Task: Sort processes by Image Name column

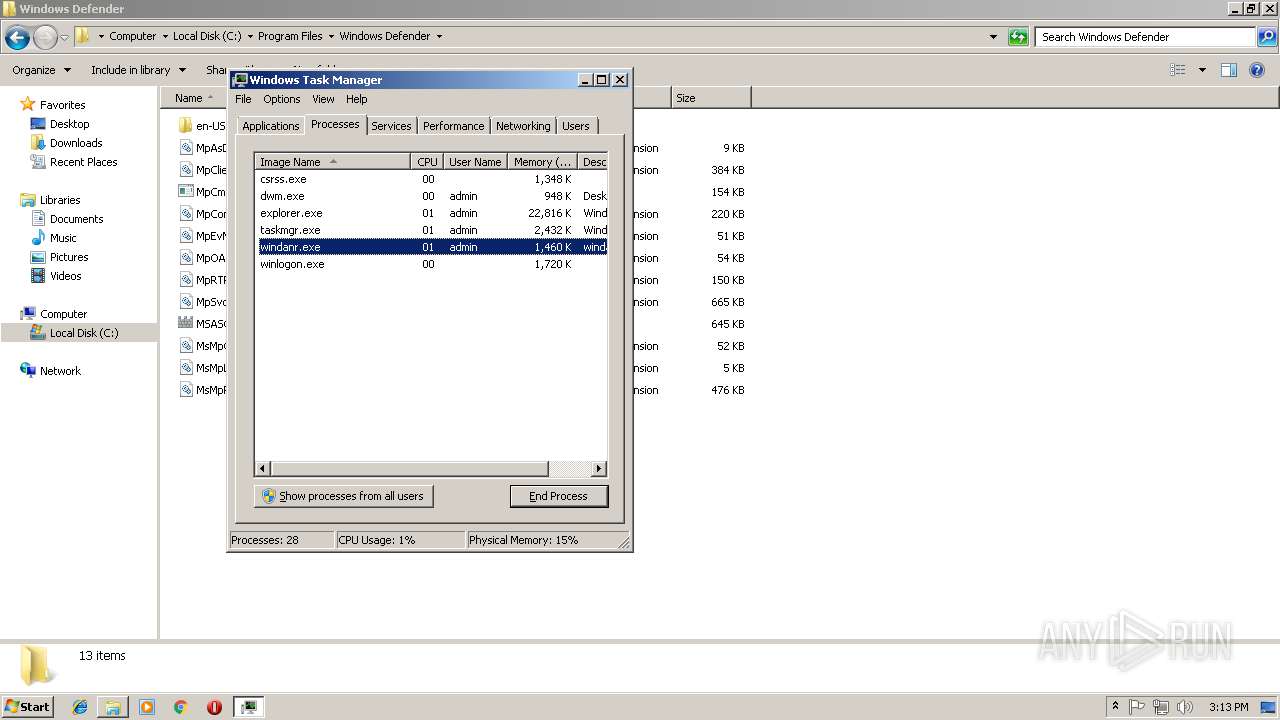Action: (333, 162)
